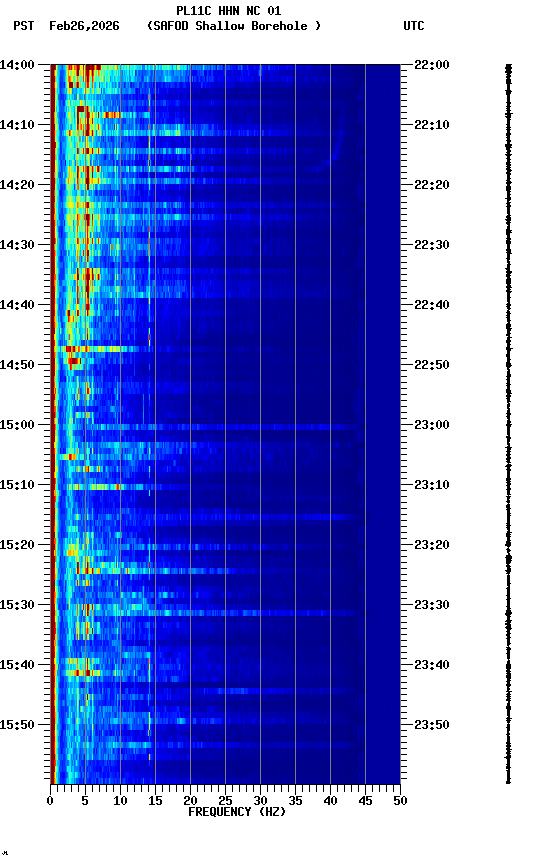
Task: Click the 15:50 PST time label
Action: [17, 725]
